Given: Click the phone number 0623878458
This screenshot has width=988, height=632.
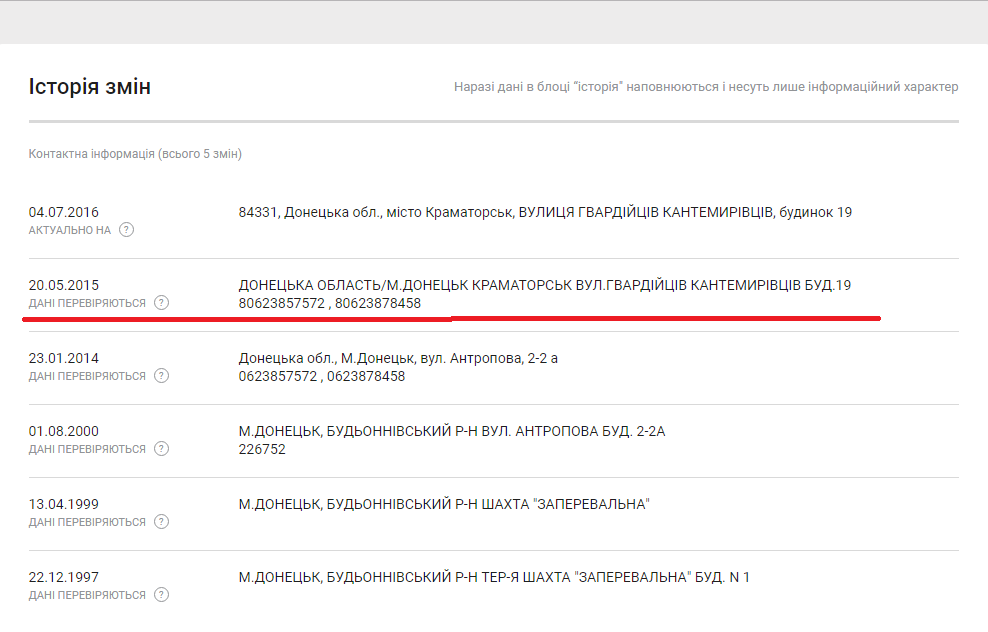Looking at the screenshot, I should coord(366,376).
